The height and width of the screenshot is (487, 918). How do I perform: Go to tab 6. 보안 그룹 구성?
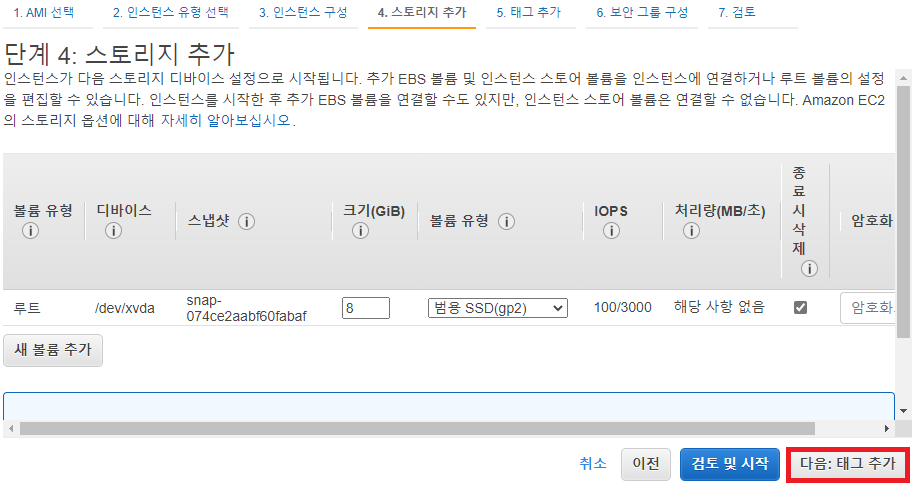(642, 12)
